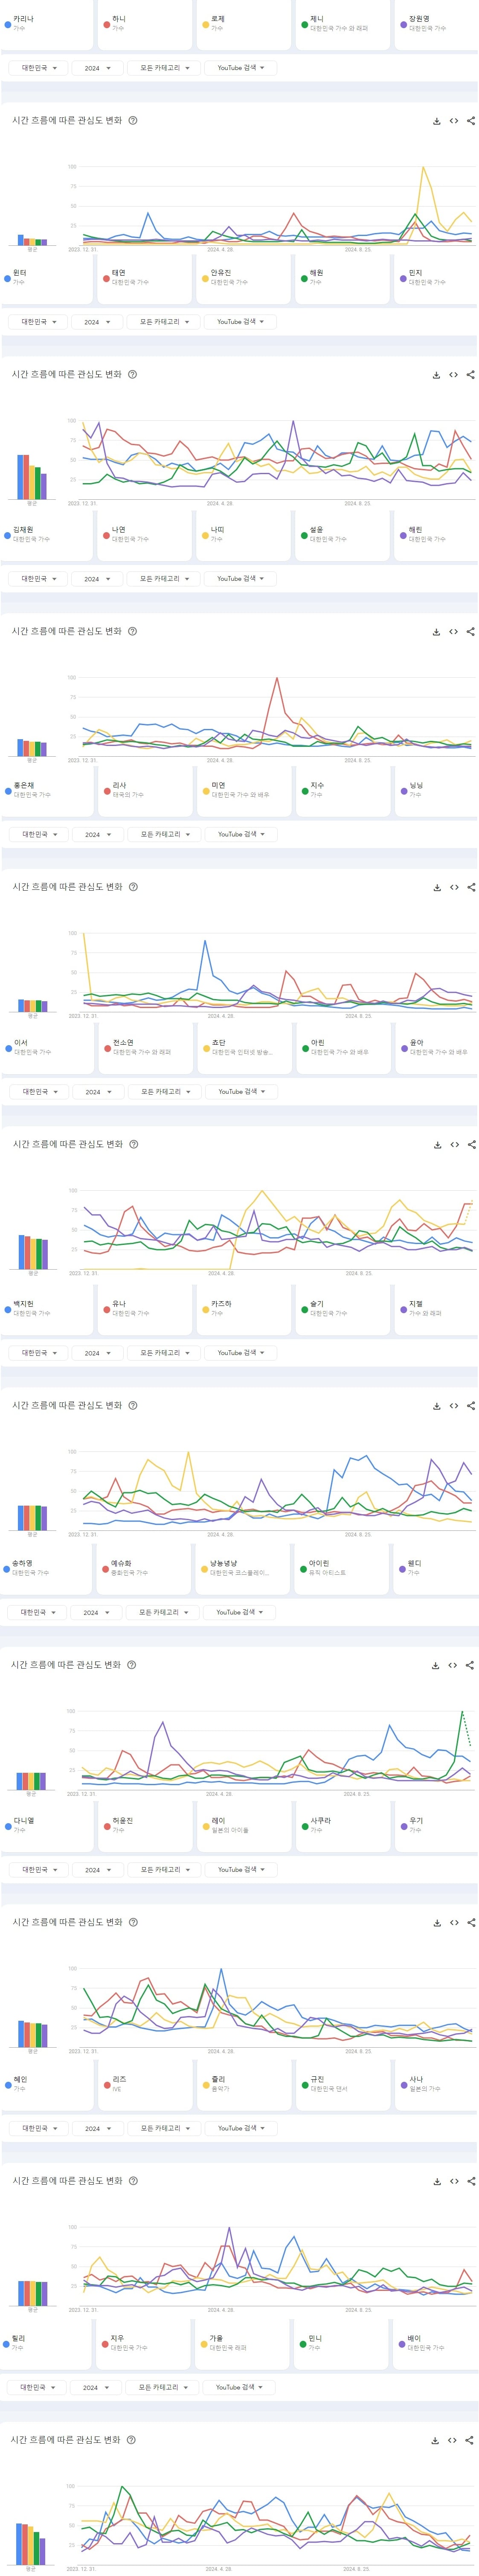Open embed code for 다니엘 group chart
This screenshot has height=2576, width=479.
click(x=454, y=1923)
